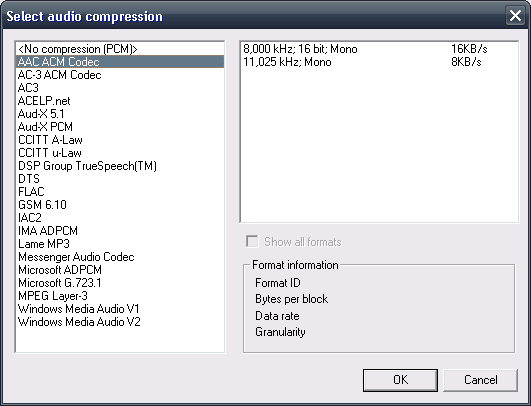
Task: Select Windows Media Audio V2
Action: 120,322
